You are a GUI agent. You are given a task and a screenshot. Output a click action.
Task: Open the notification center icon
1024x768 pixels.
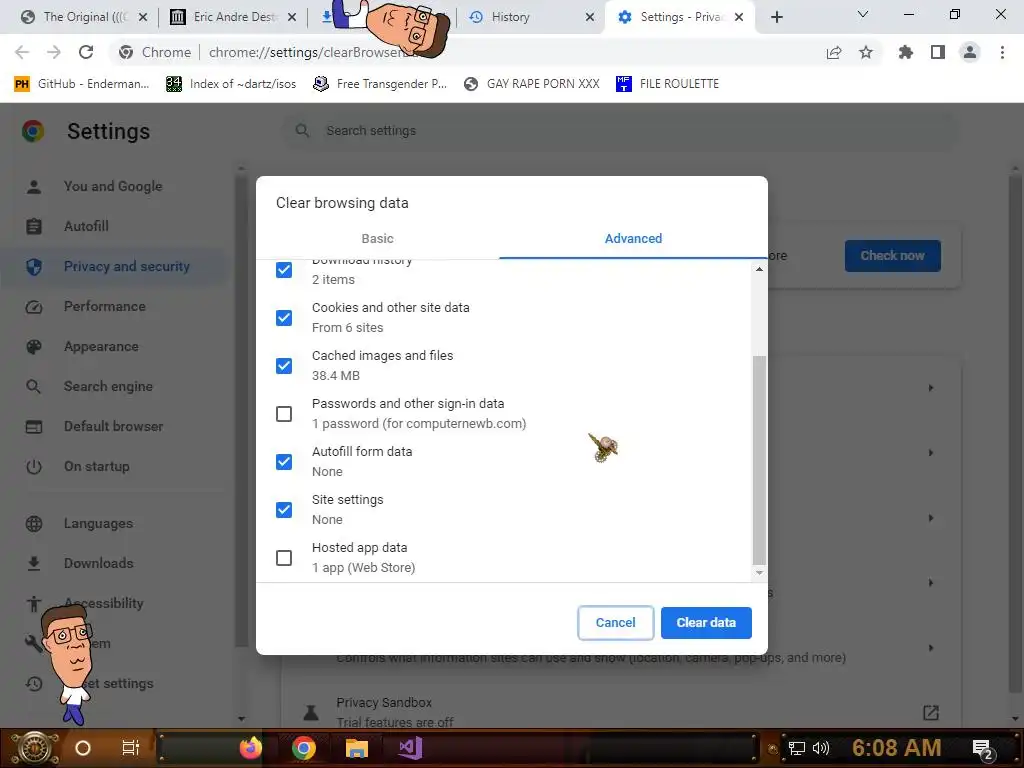pyautogui.click(x=983, y=749)
